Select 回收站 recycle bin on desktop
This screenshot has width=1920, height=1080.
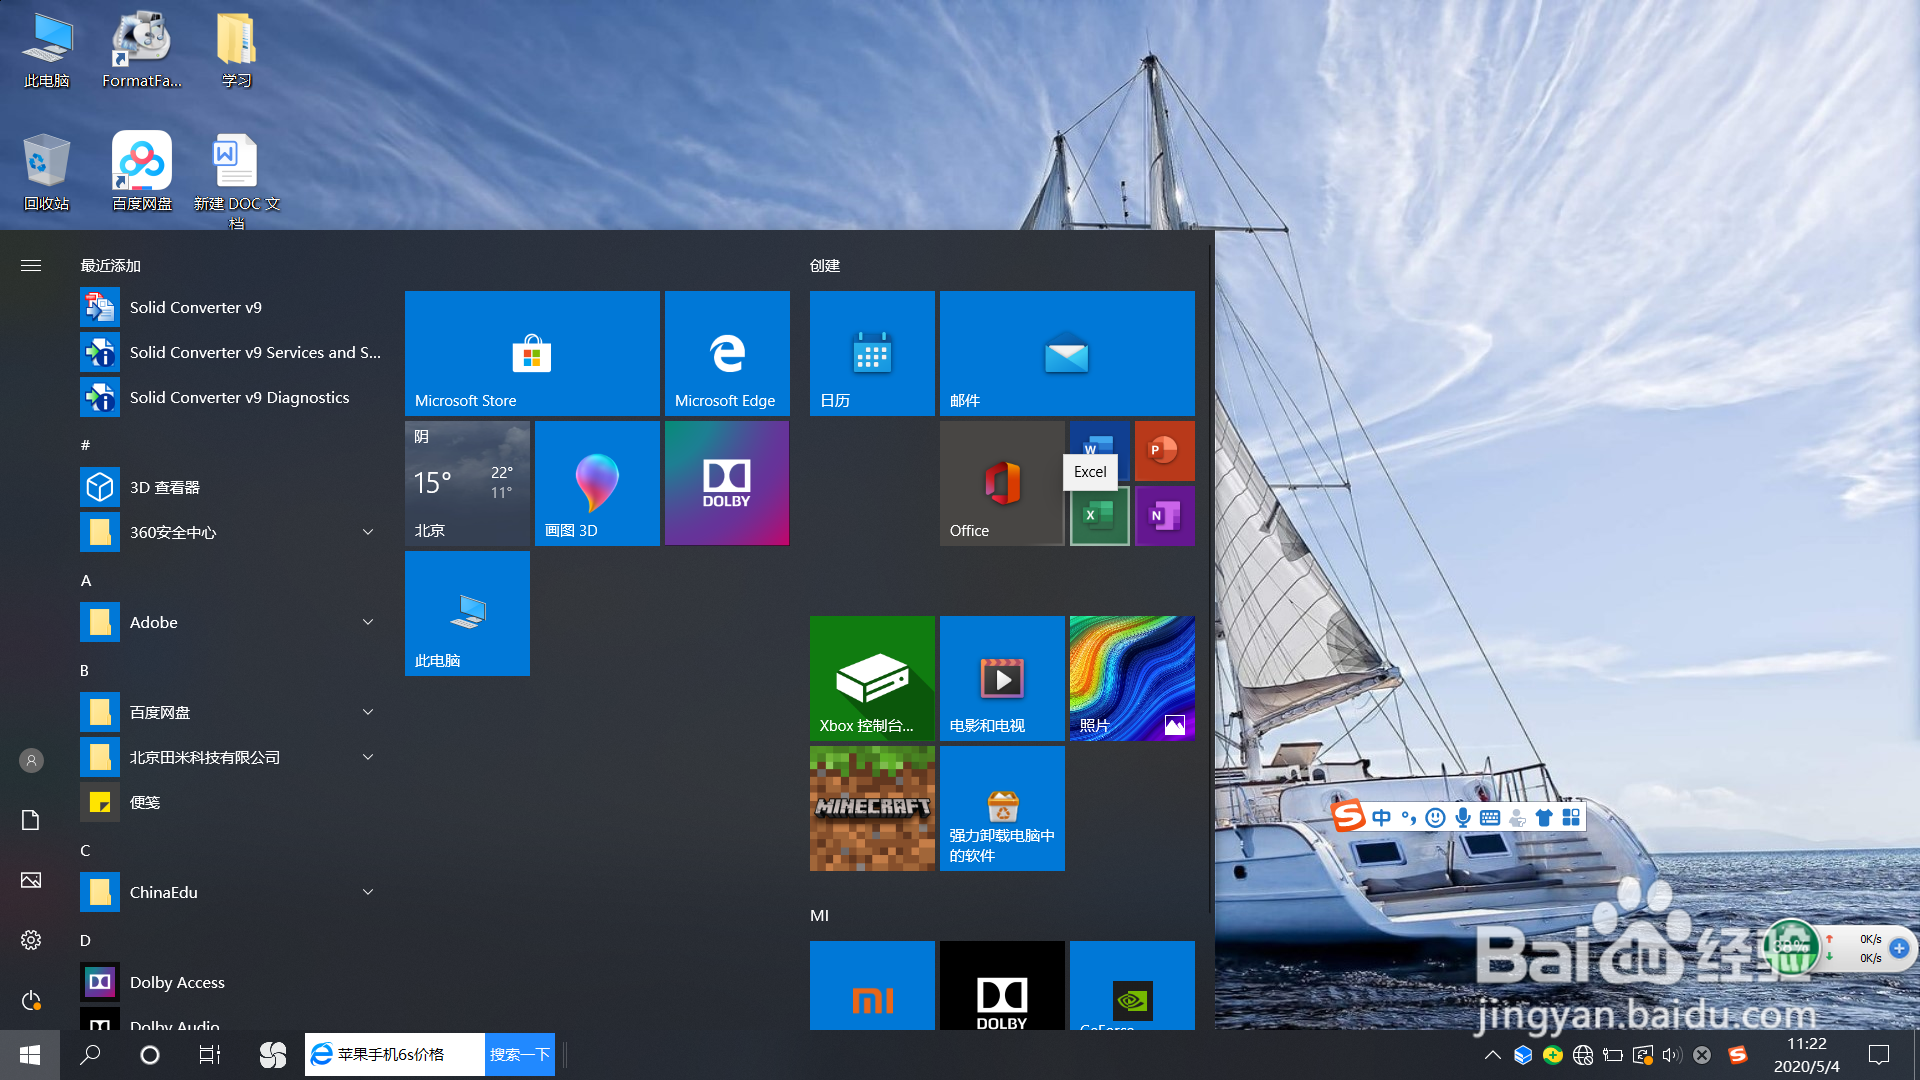coord(46,172)
